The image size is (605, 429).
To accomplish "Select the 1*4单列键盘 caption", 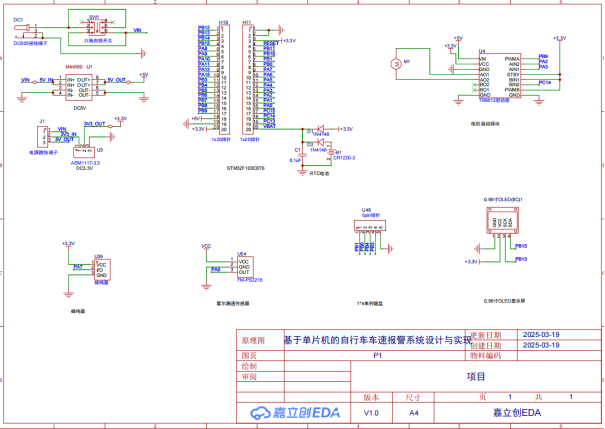I will pos(370,303).
